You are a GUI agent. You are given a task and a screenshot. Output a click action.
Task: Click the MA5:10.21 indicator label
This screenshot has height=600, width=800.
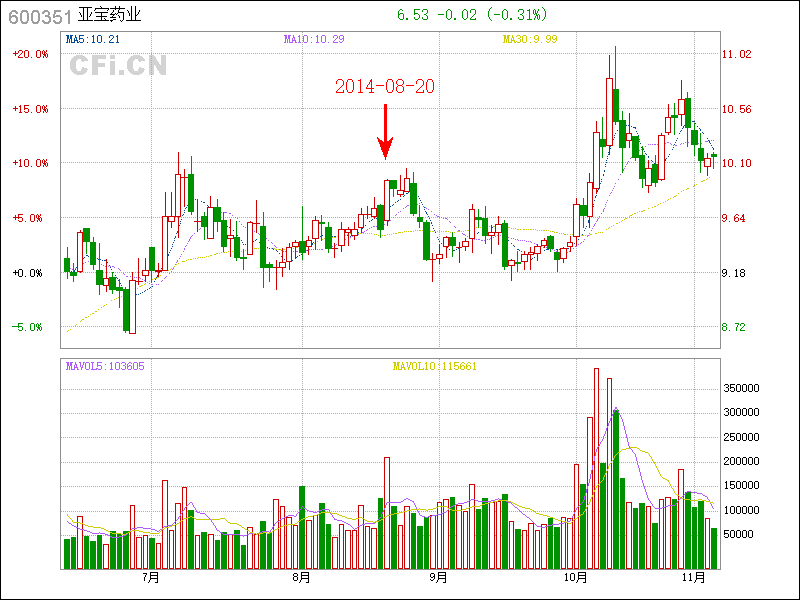coord(92,39)
